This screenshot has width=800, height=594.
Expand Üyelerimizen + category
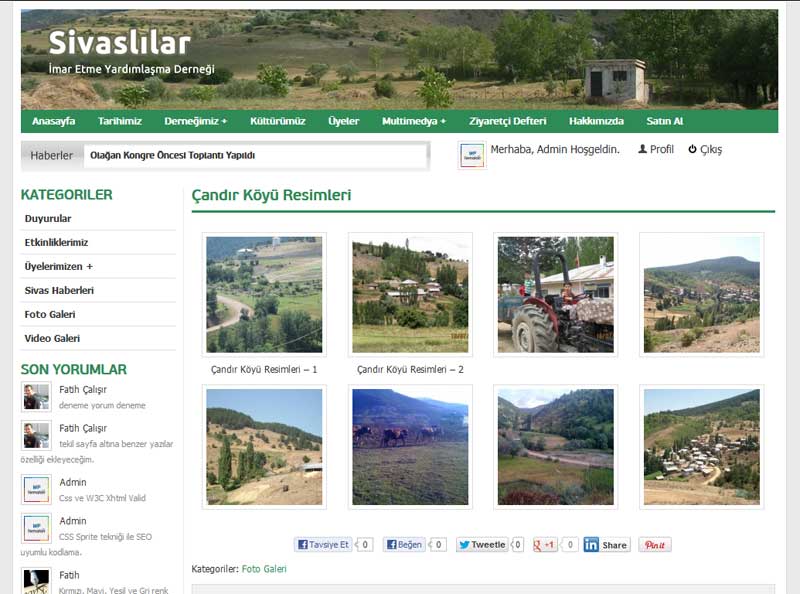point(59,266)
